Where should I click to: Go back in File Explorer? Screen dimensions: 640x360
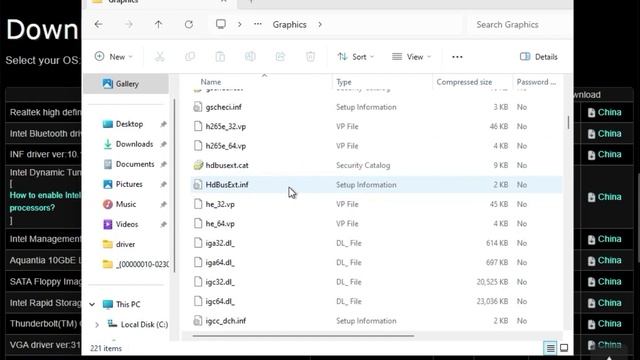pyautogui.click(x=98, y=24)
